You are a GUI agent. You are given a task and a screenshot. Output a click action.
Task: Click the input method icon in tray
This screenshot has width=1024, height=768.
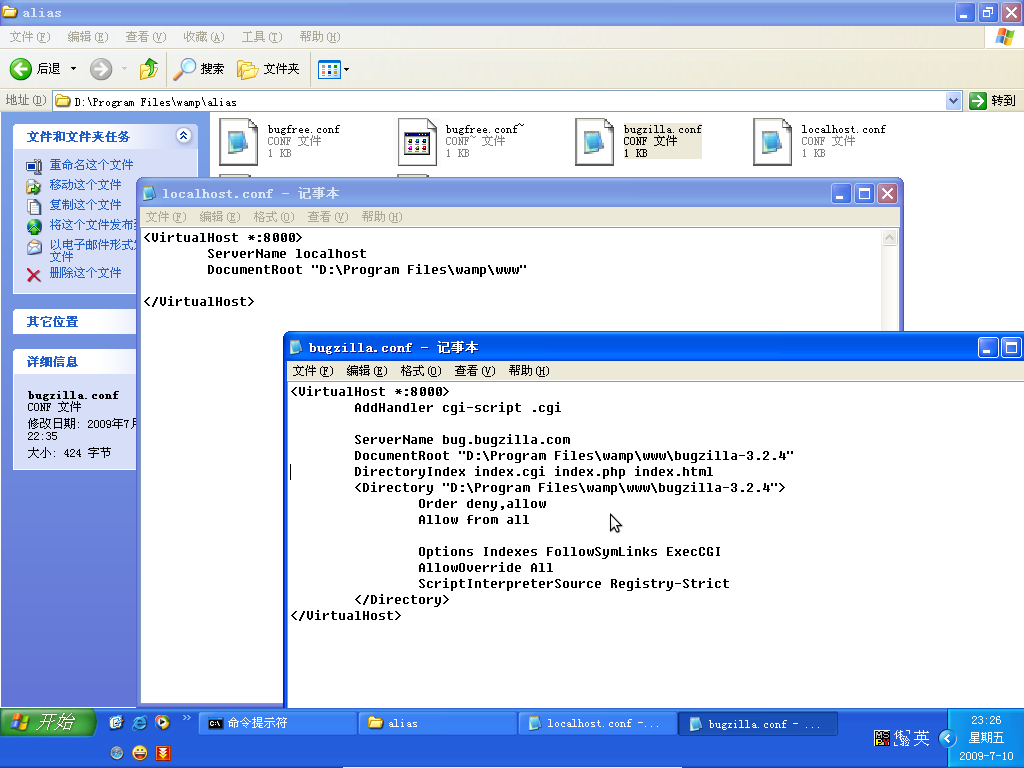pyautogui.click(x=882, y=738)
